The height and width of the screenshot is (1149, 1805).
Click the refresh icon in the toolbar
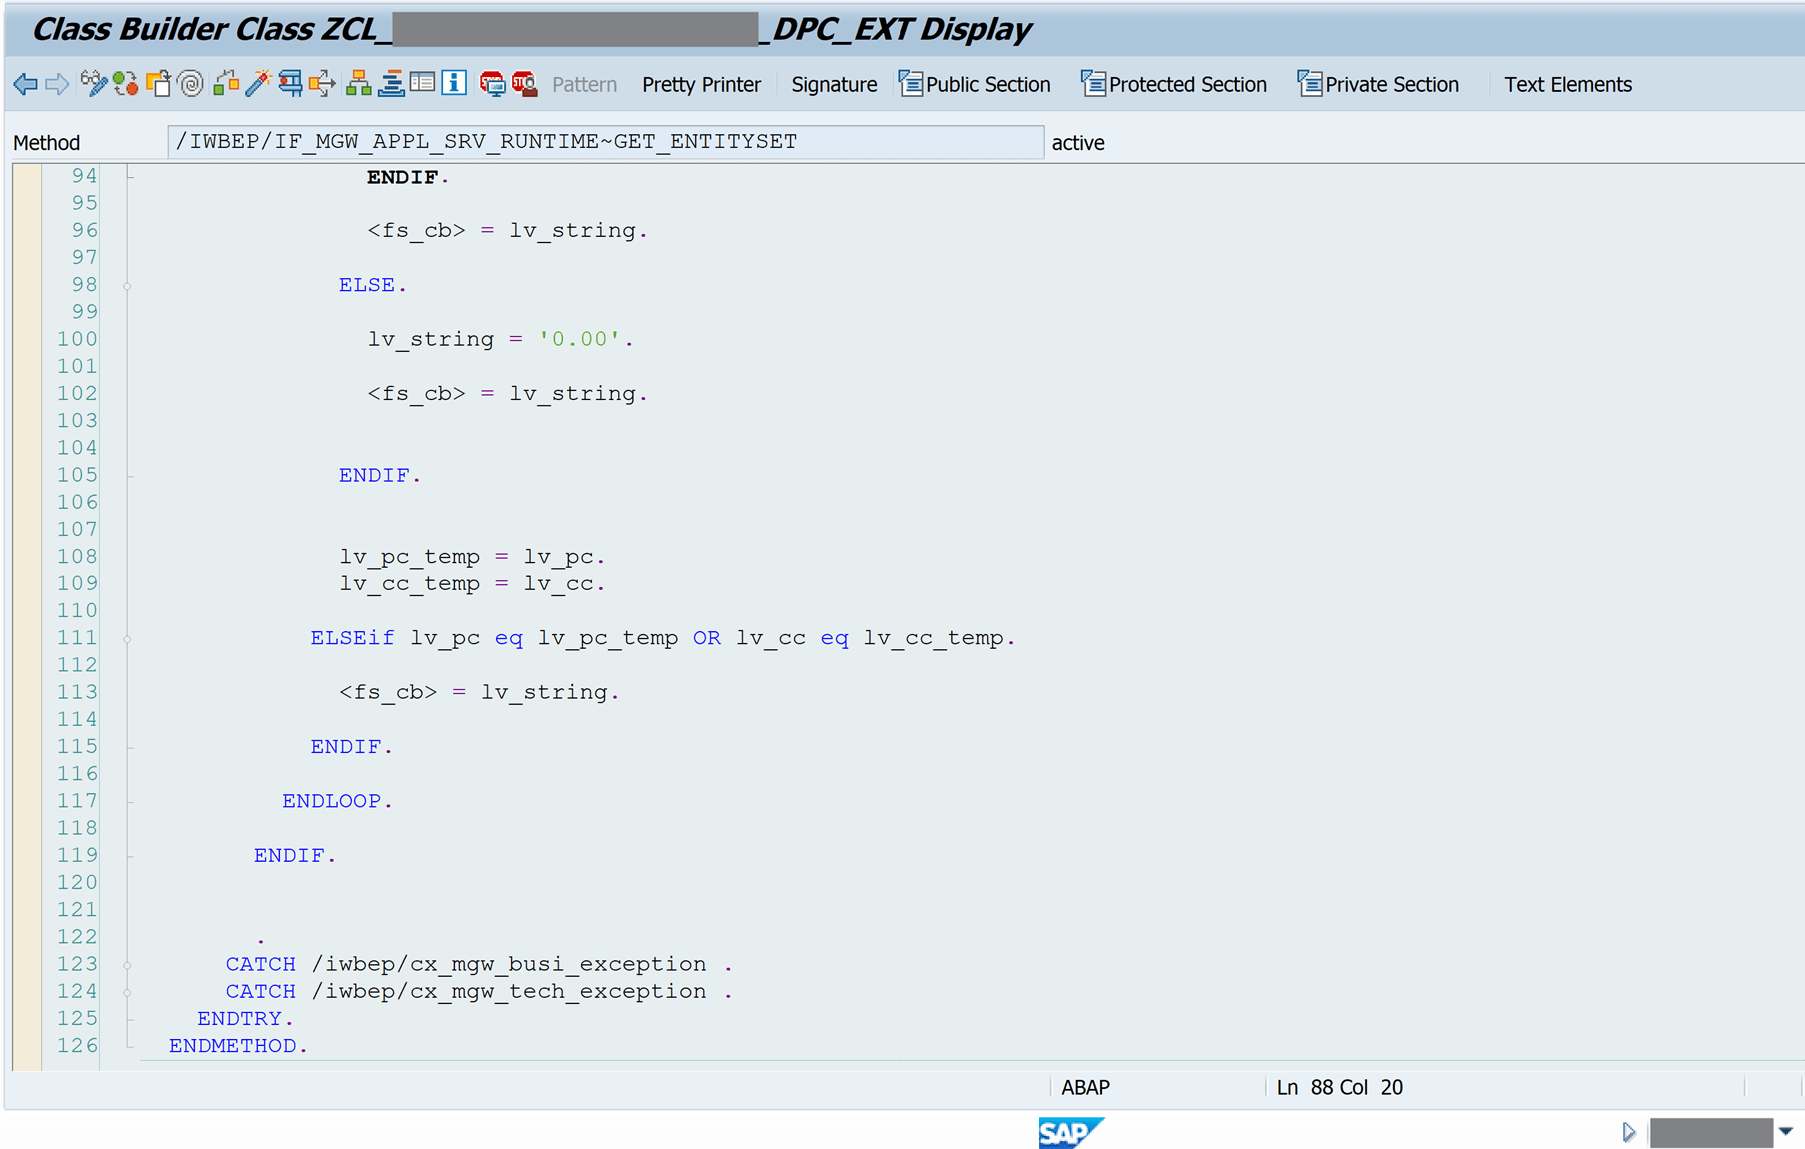point(125,84)
